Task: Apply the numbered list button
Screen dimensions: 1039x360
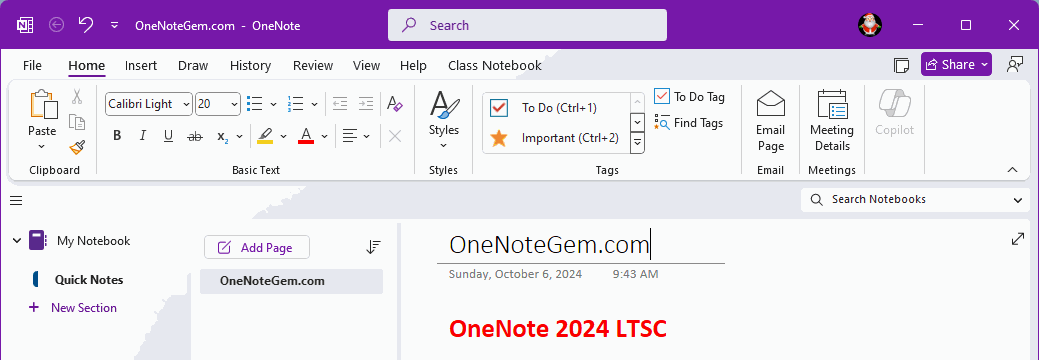Action: 296,104
